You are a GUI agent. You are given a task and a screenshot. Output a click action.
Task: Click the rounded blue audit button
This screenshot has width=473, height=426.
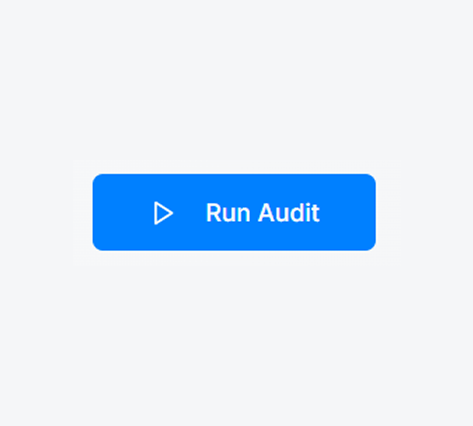[x=234, y=212]
